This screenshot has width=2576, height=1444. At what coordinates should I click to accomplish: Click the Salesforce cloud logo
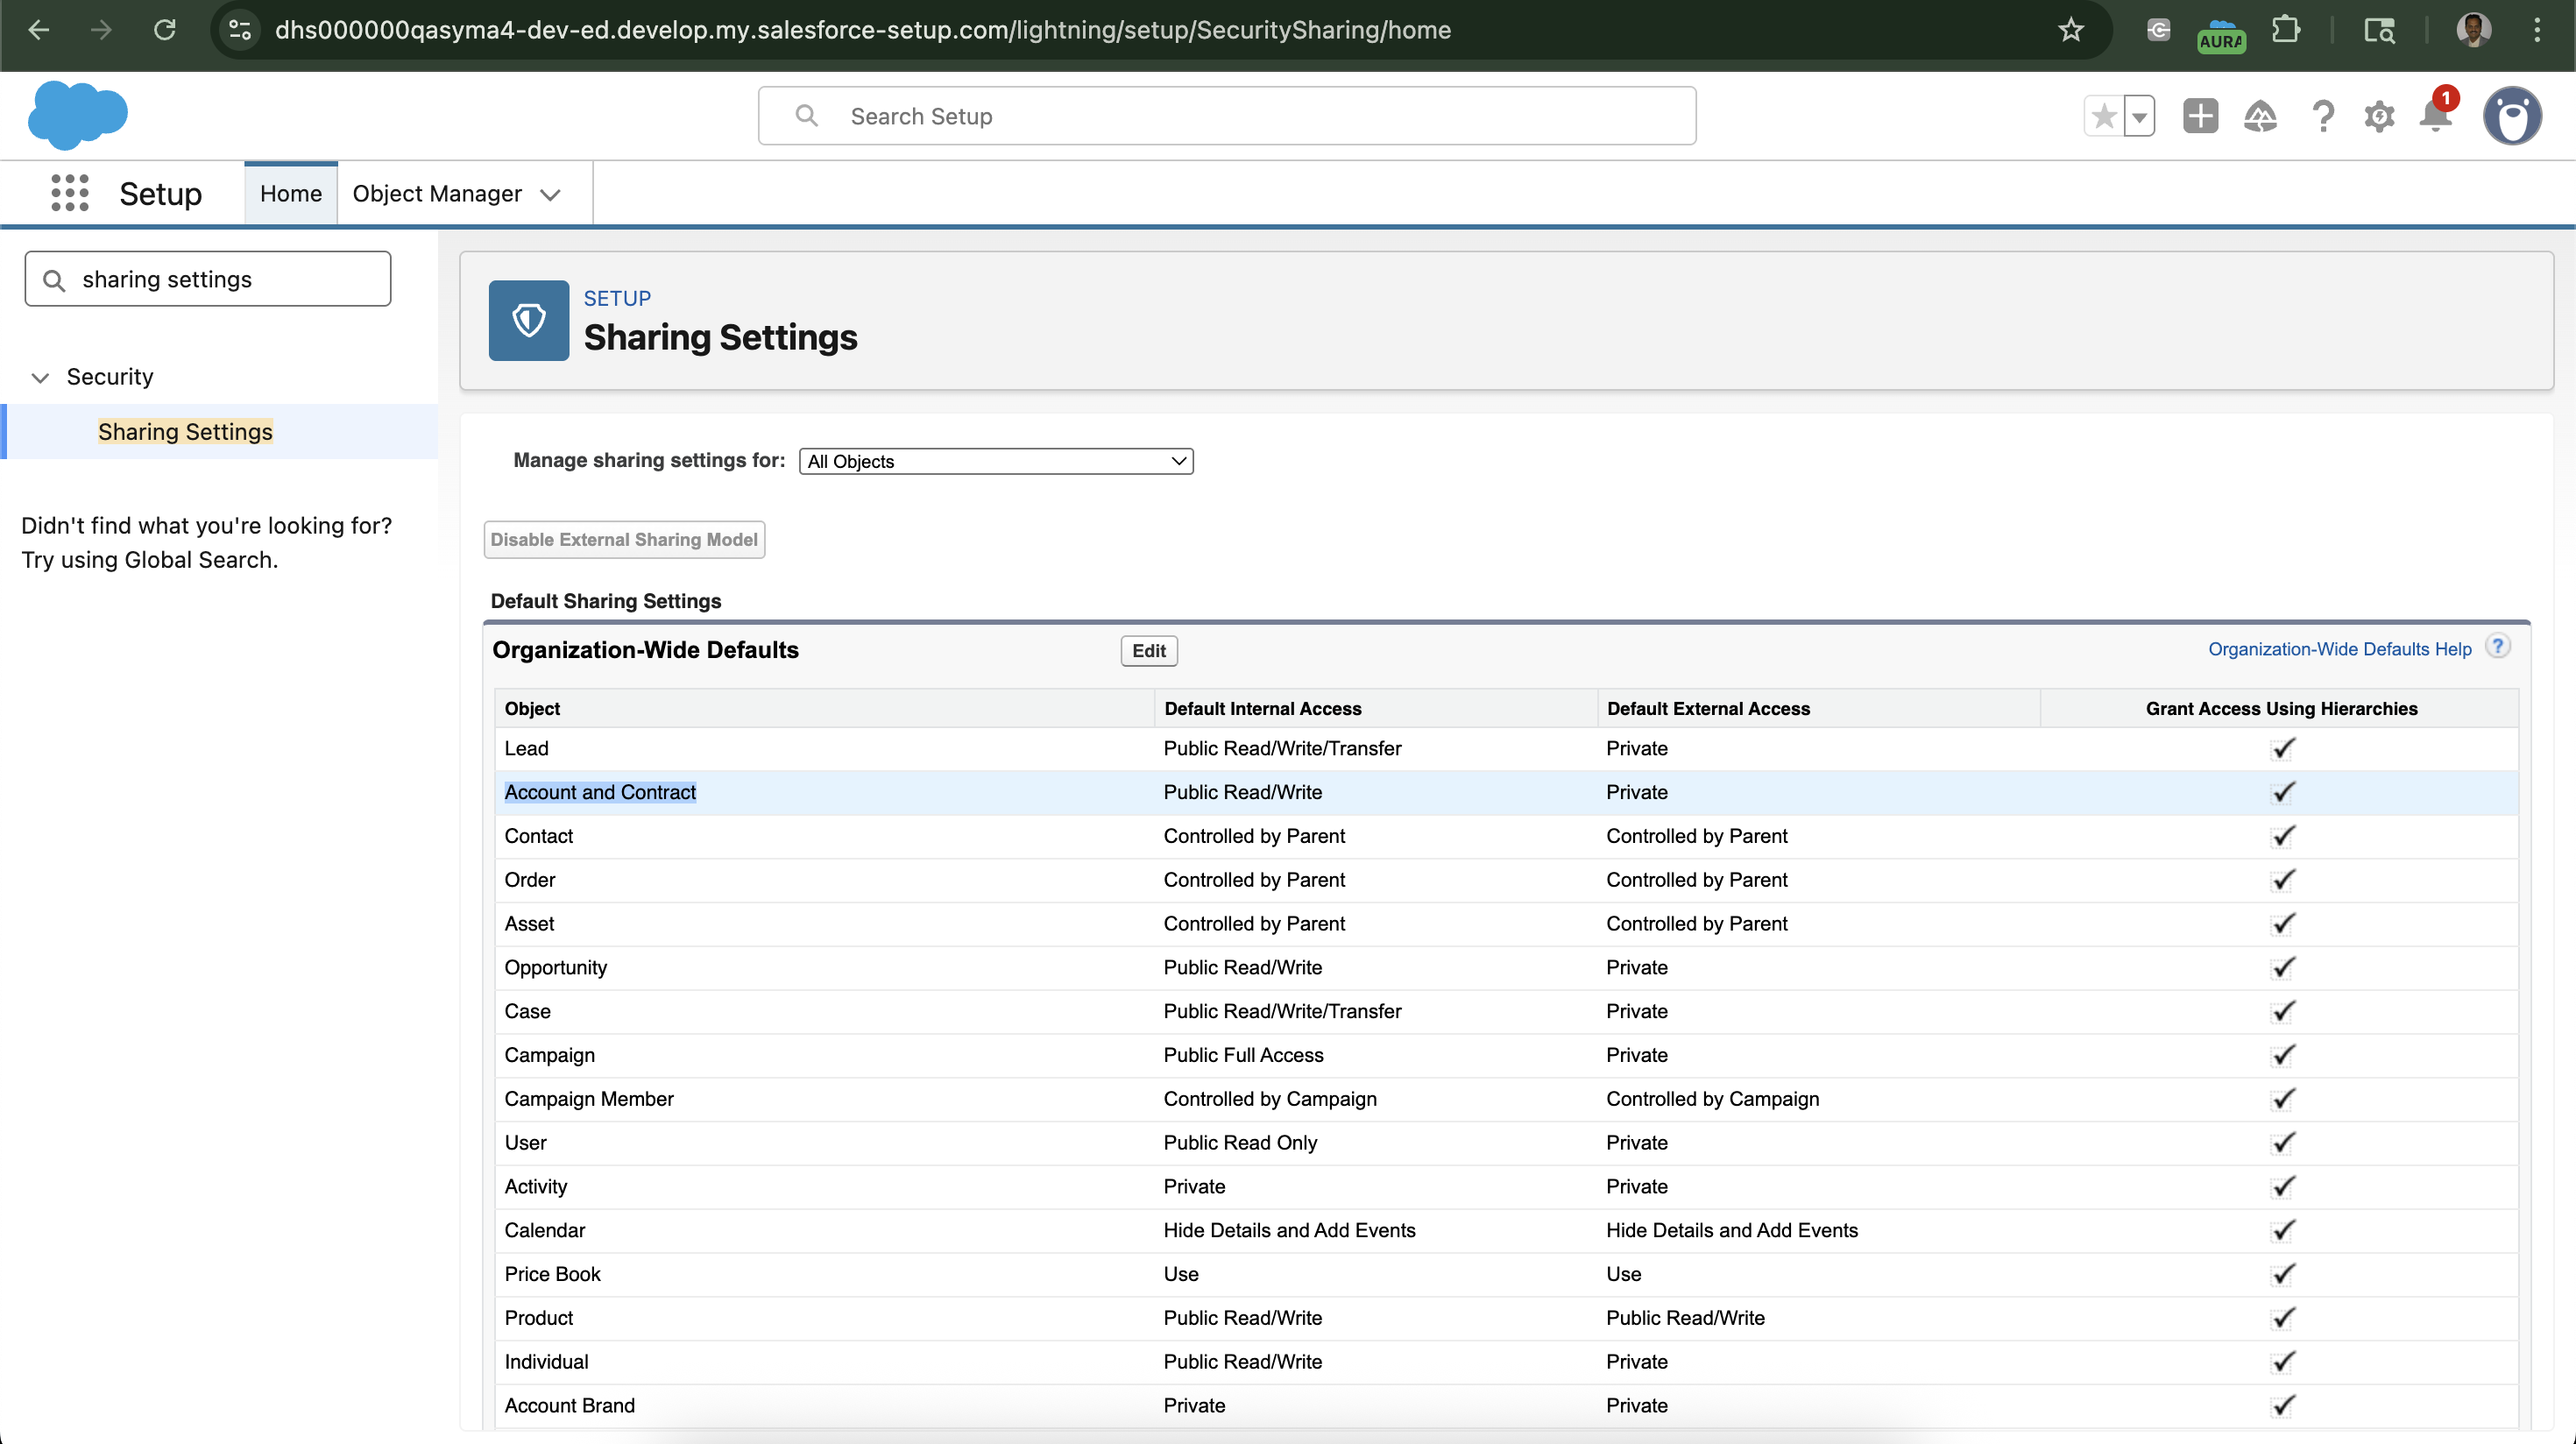pos(77,114)
